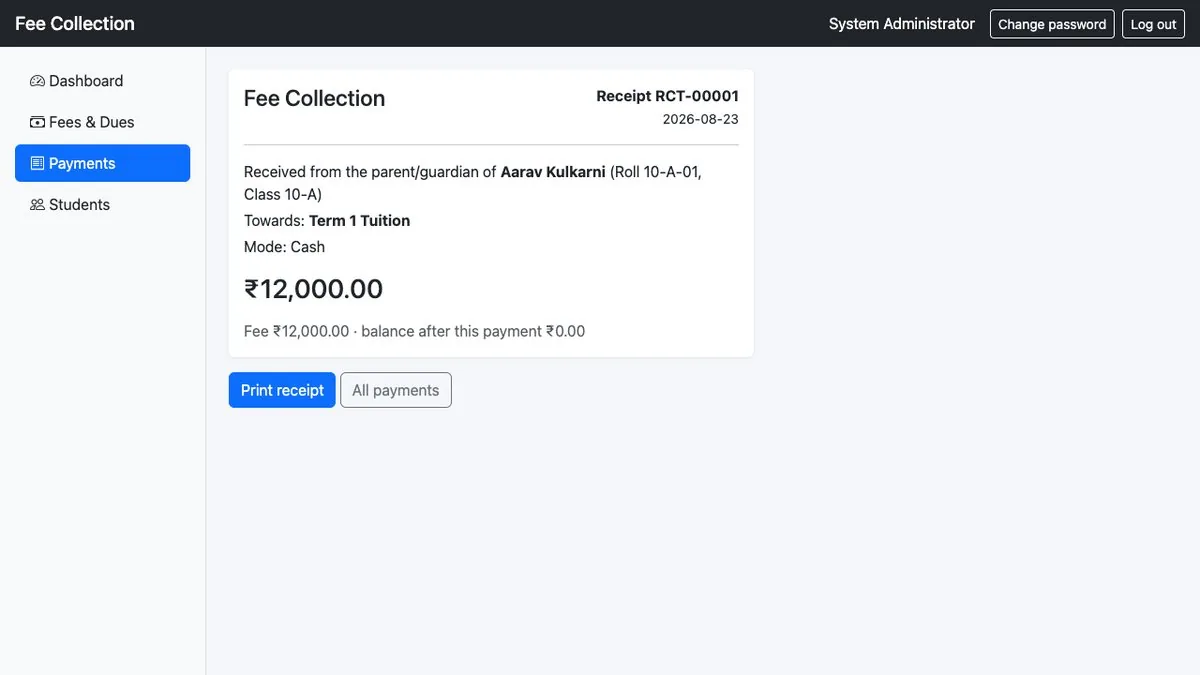The width and height of the screenshot is (1200, 675).
Task: Log out of the application
Action: [1154, 24]
